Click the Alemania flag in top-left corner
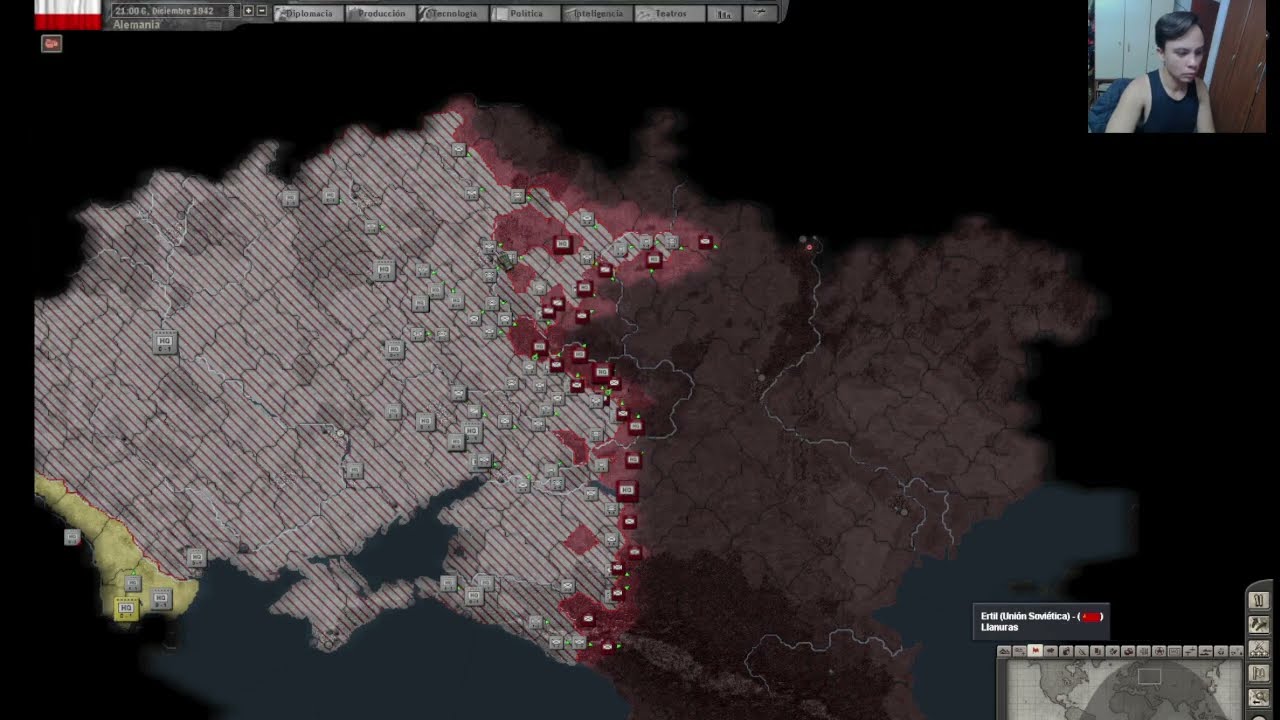Screen dimensions: 1280x720 tap(68, 14)
